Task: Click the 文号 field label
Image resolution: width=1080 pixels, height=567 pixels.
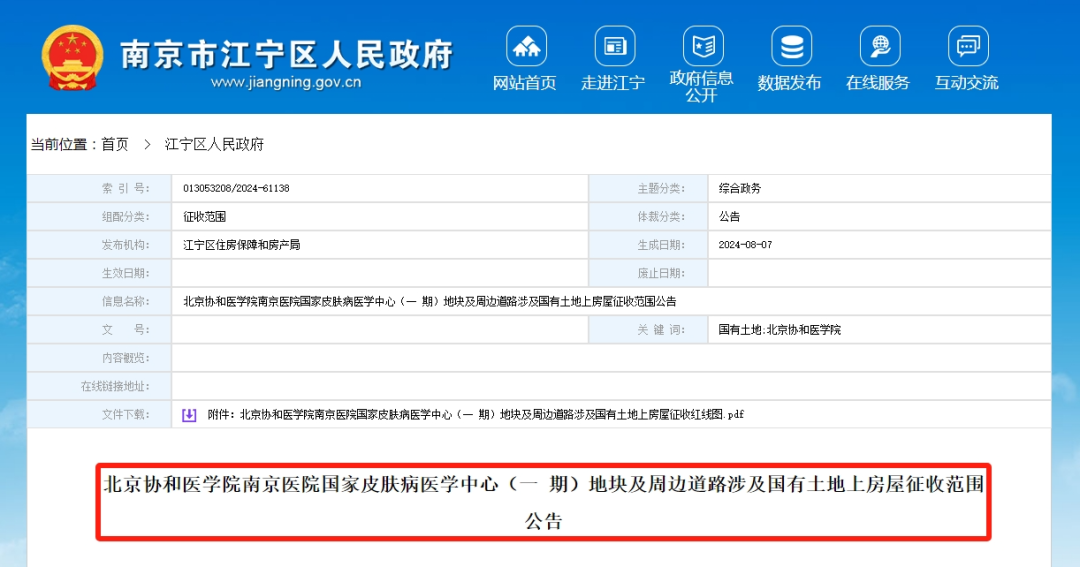Action: coord(125,329)
